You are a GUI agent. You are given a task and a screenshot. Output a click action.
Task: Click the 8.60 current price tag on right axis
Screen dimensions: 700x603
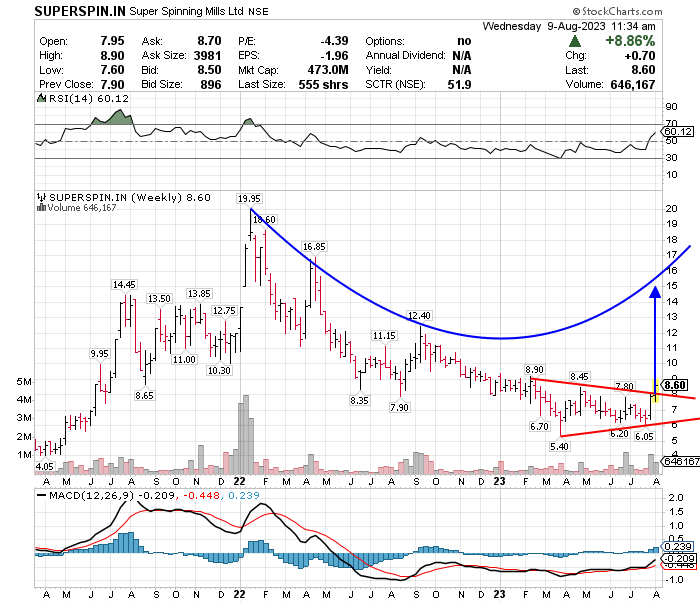[675, 385]
